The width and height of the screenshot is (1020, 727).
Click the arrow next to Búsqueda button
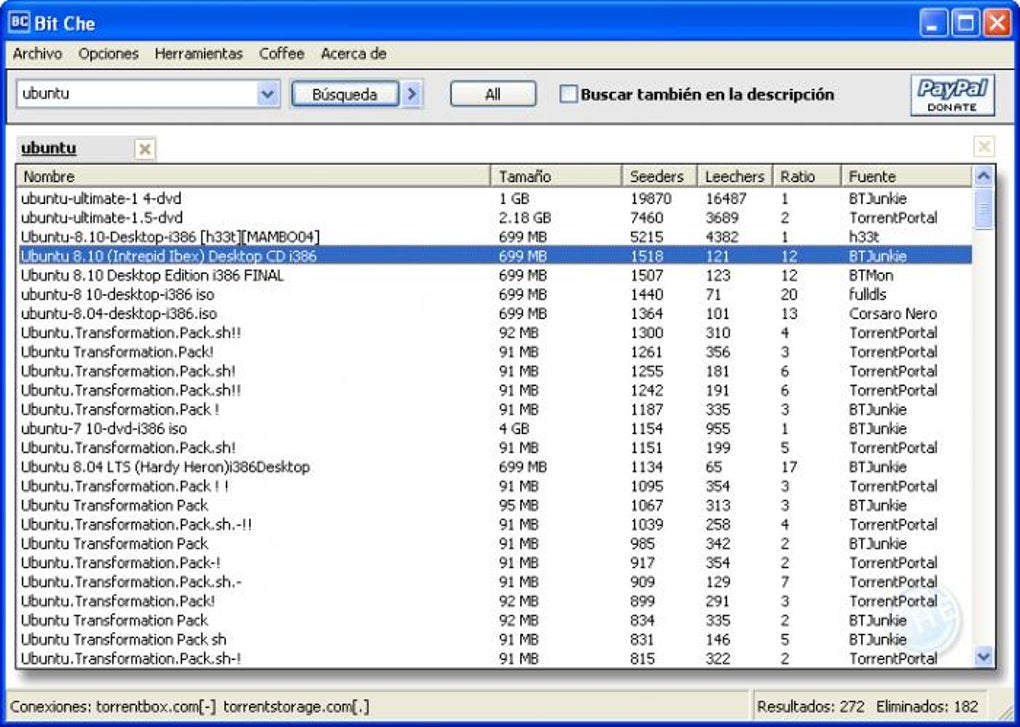411,94
